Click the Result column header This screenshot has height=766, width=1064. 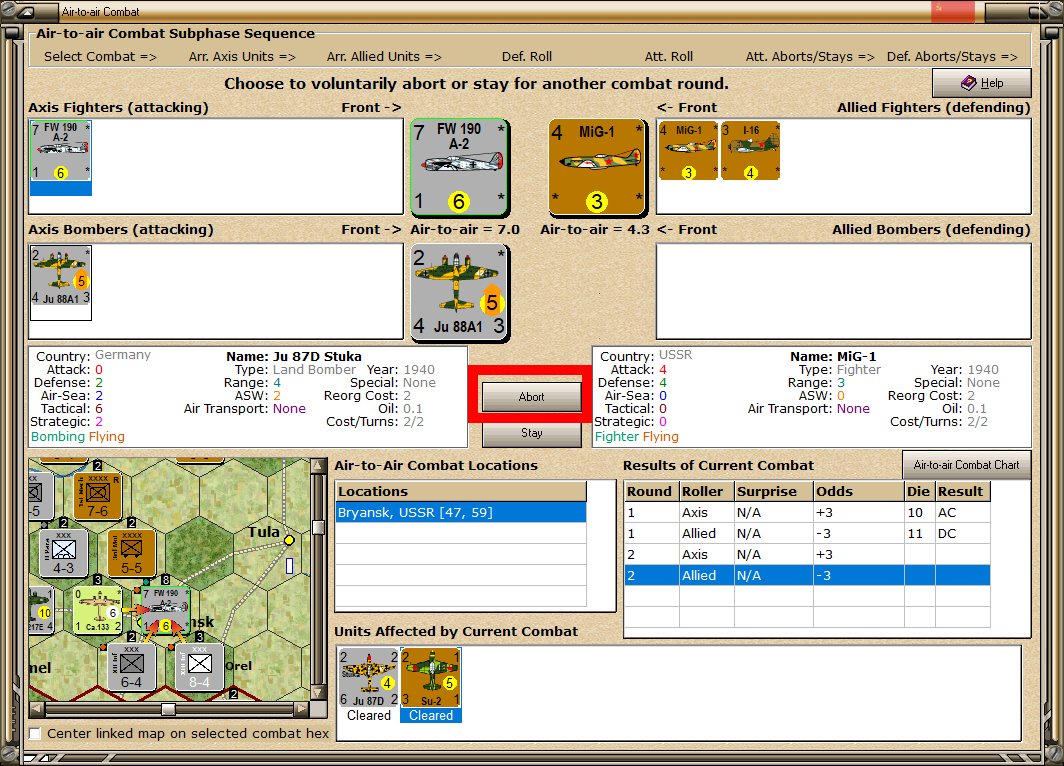[962, 491]
